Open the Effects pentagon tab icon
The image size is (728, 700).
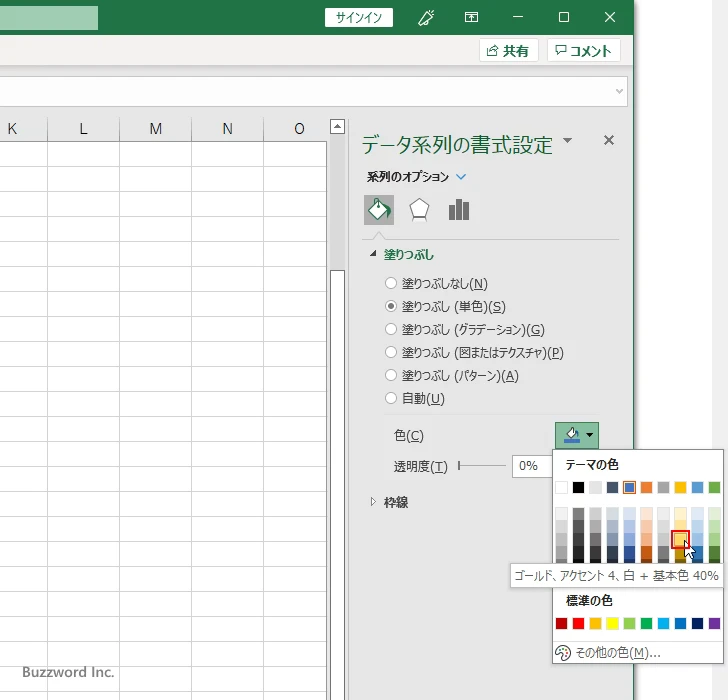pyautogui.click(x=419, y=210)
